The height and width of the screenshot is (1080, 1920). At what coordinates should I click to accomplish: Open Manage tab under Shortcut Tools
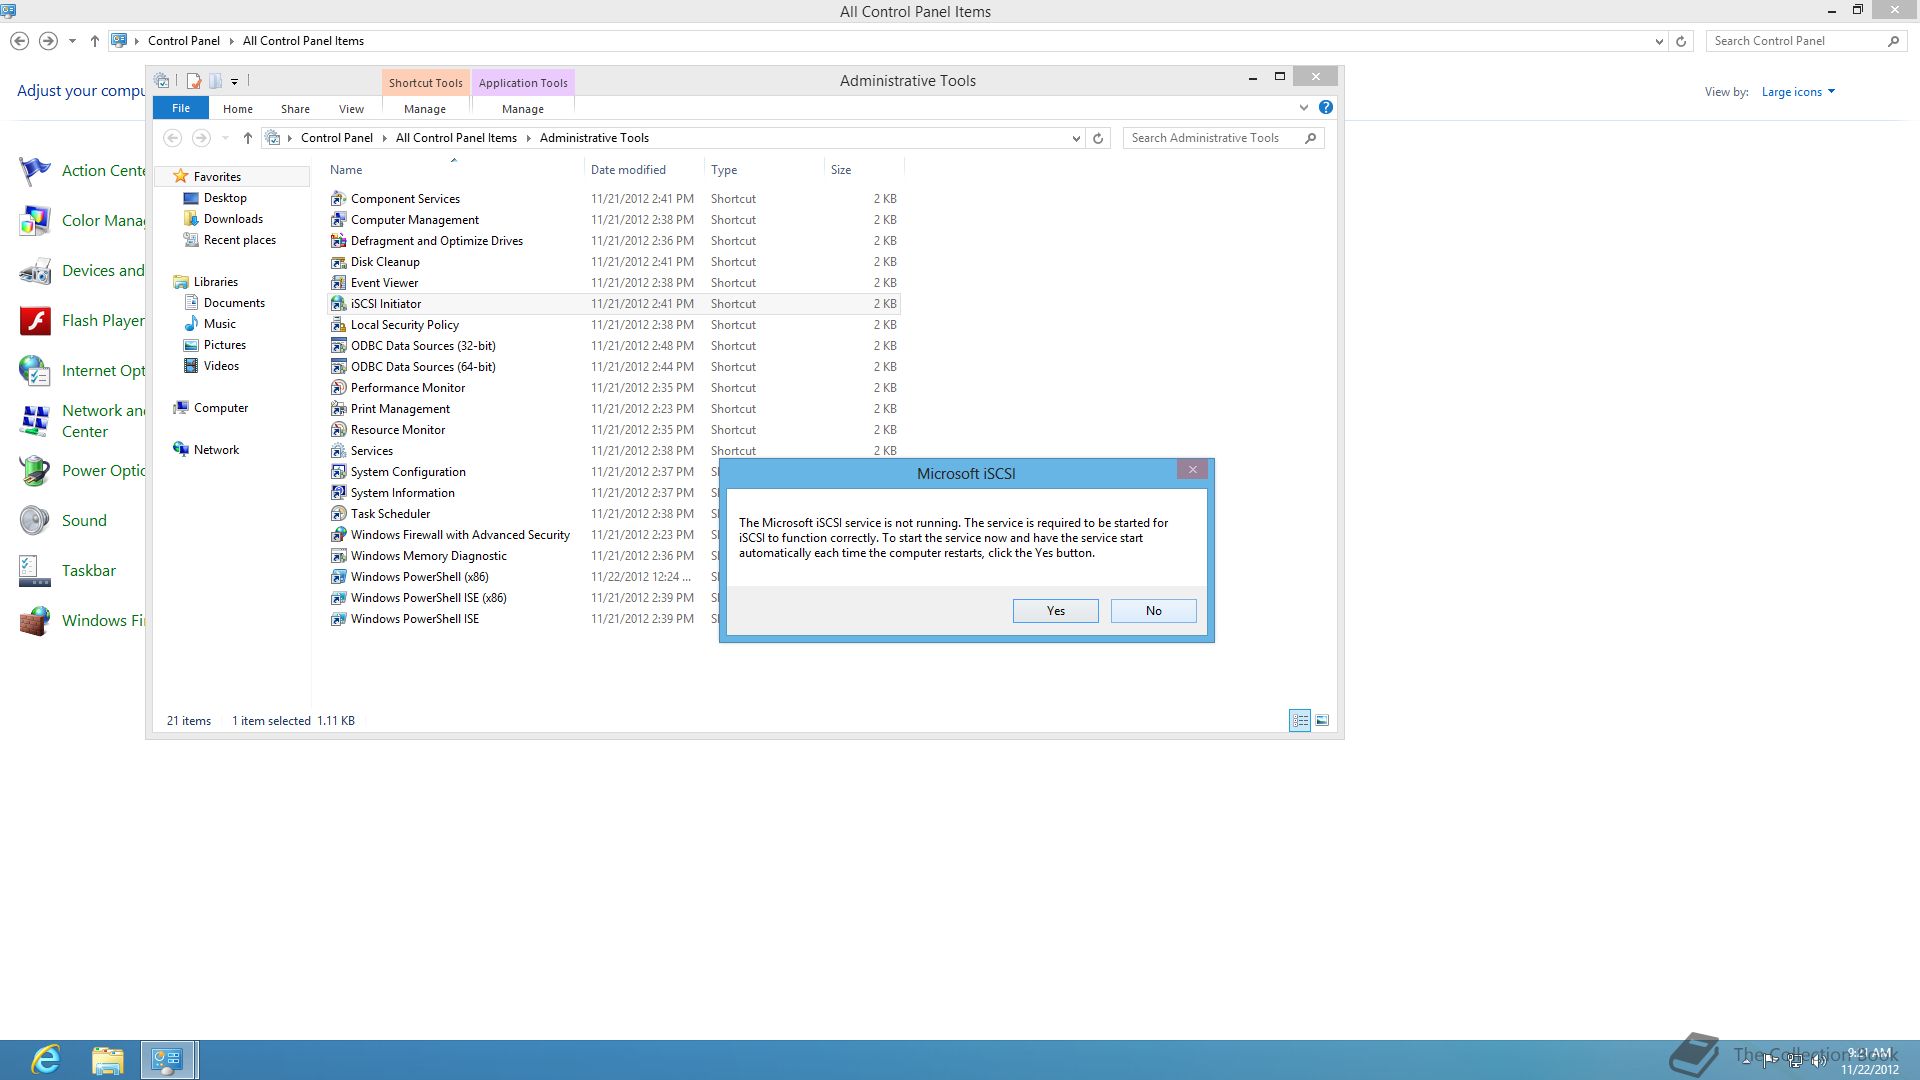425,109
